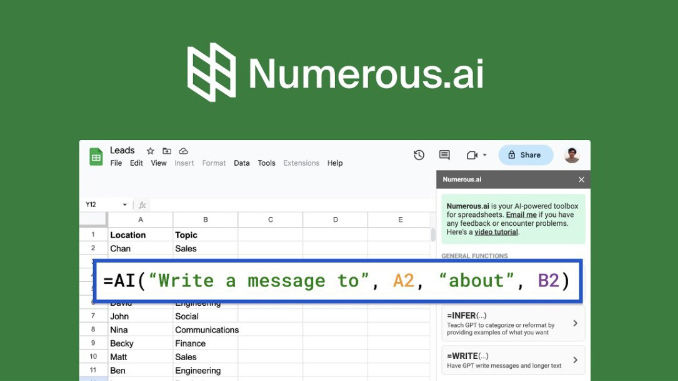Click the cell containing Chan
The image size is (678, 381).
click(141, 248)
